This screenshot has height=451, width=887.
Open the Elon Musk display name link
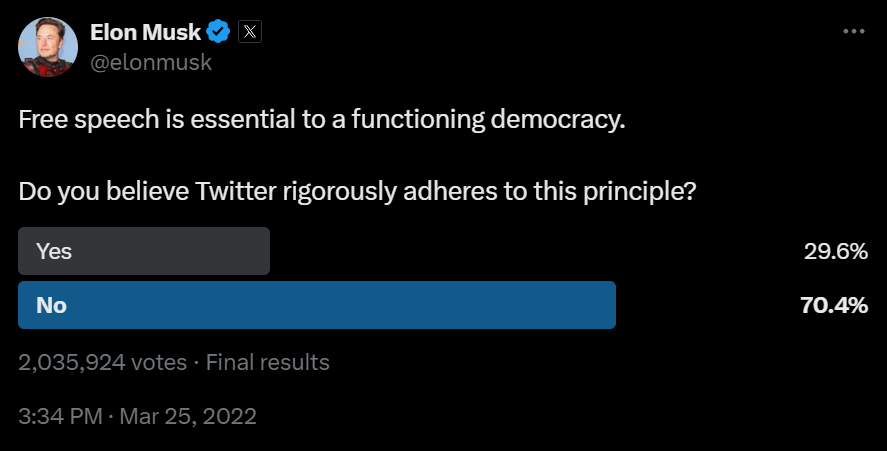coord(145,32)
